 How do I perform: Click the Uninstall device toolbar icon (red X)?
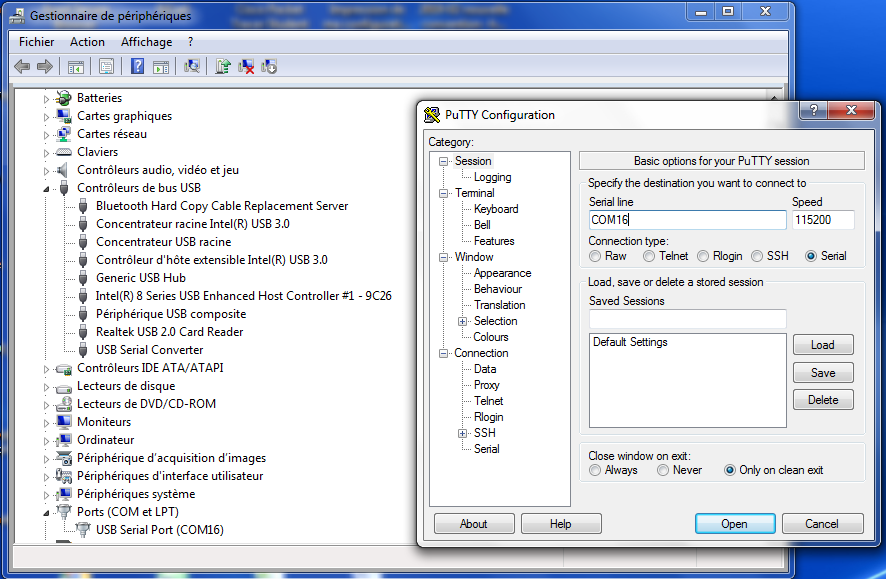246,67
